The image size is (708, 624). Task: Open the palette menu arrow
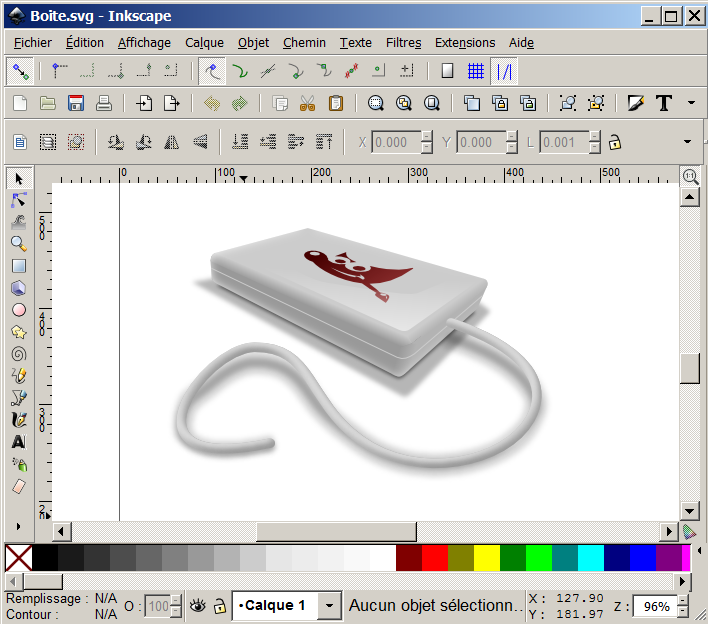[699, 550]
